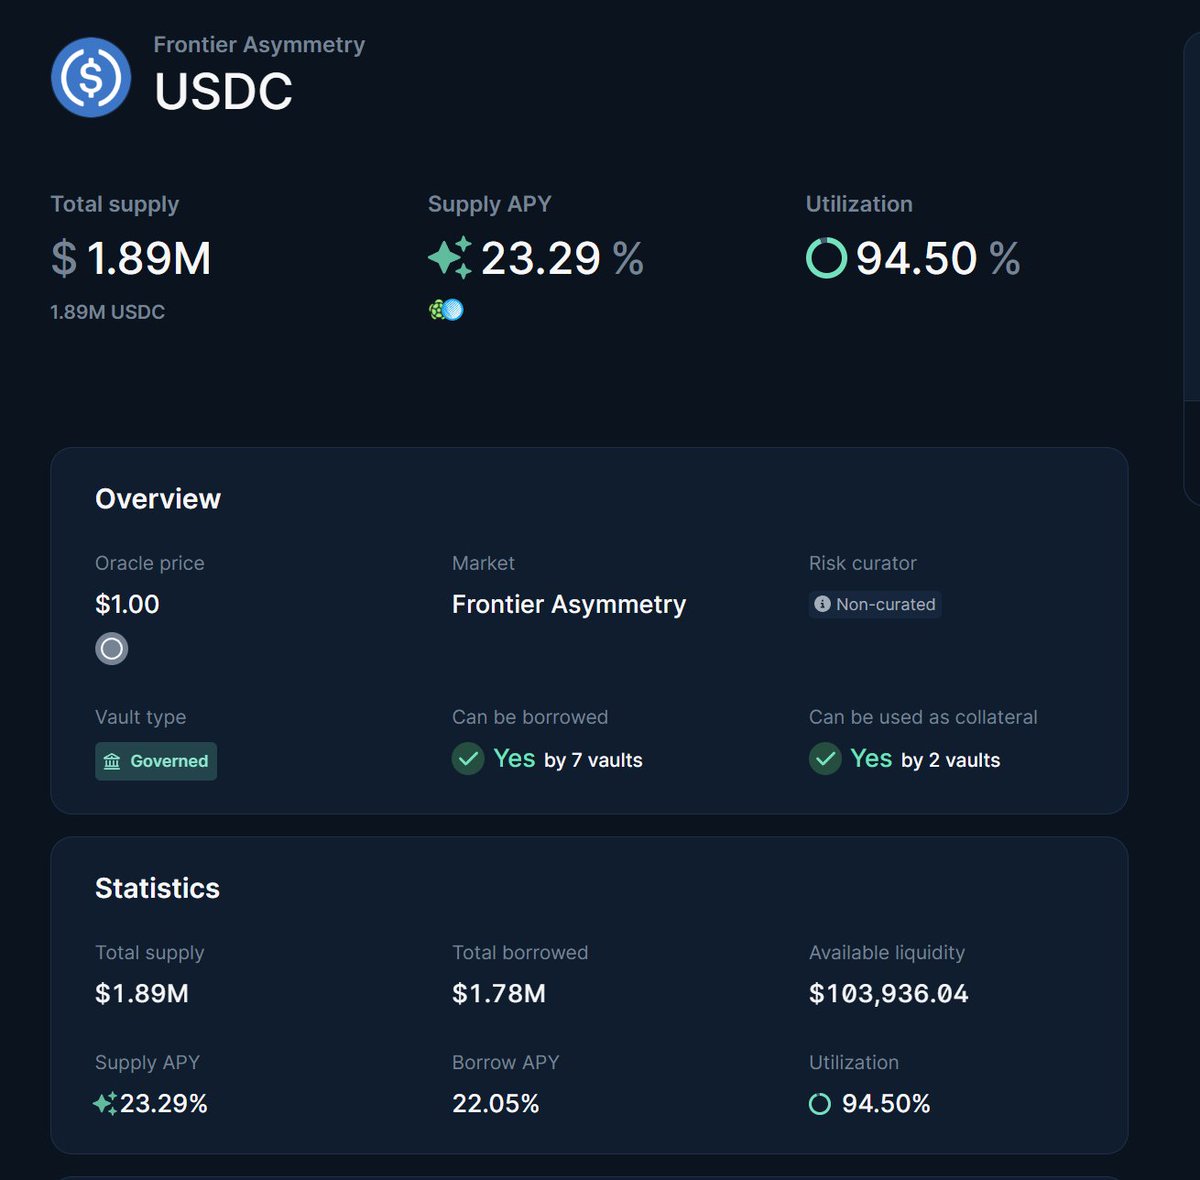The width and height of the screenshot is (1200, 1180).
Task: Click the 'Total supply' label in Statistics
Action: tap(150, 952)
